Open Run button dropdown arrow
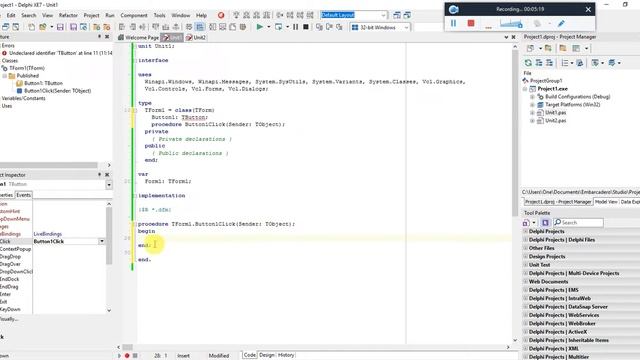The height and width of the screenshot is (360, 640). 269,27
